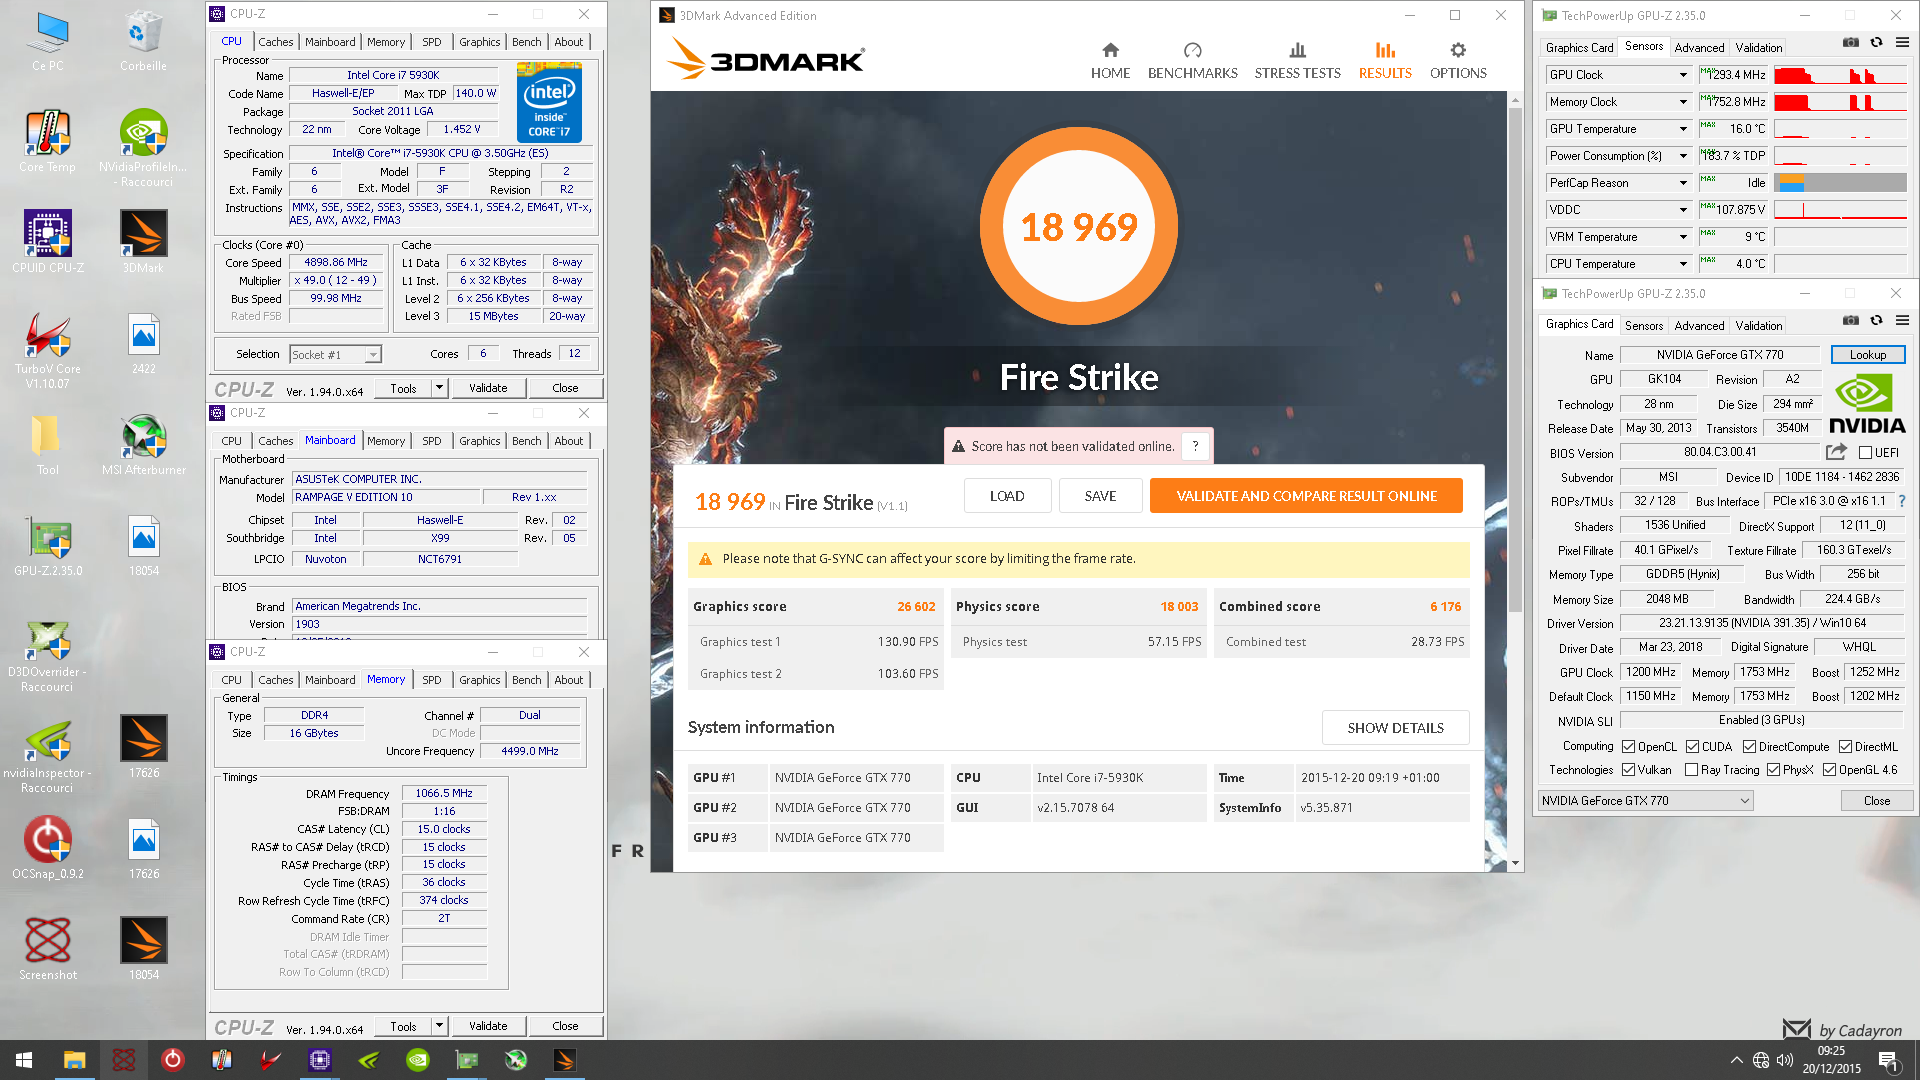Open Core Temp desktop shortcut
1920x1080 pixels.
47,141
